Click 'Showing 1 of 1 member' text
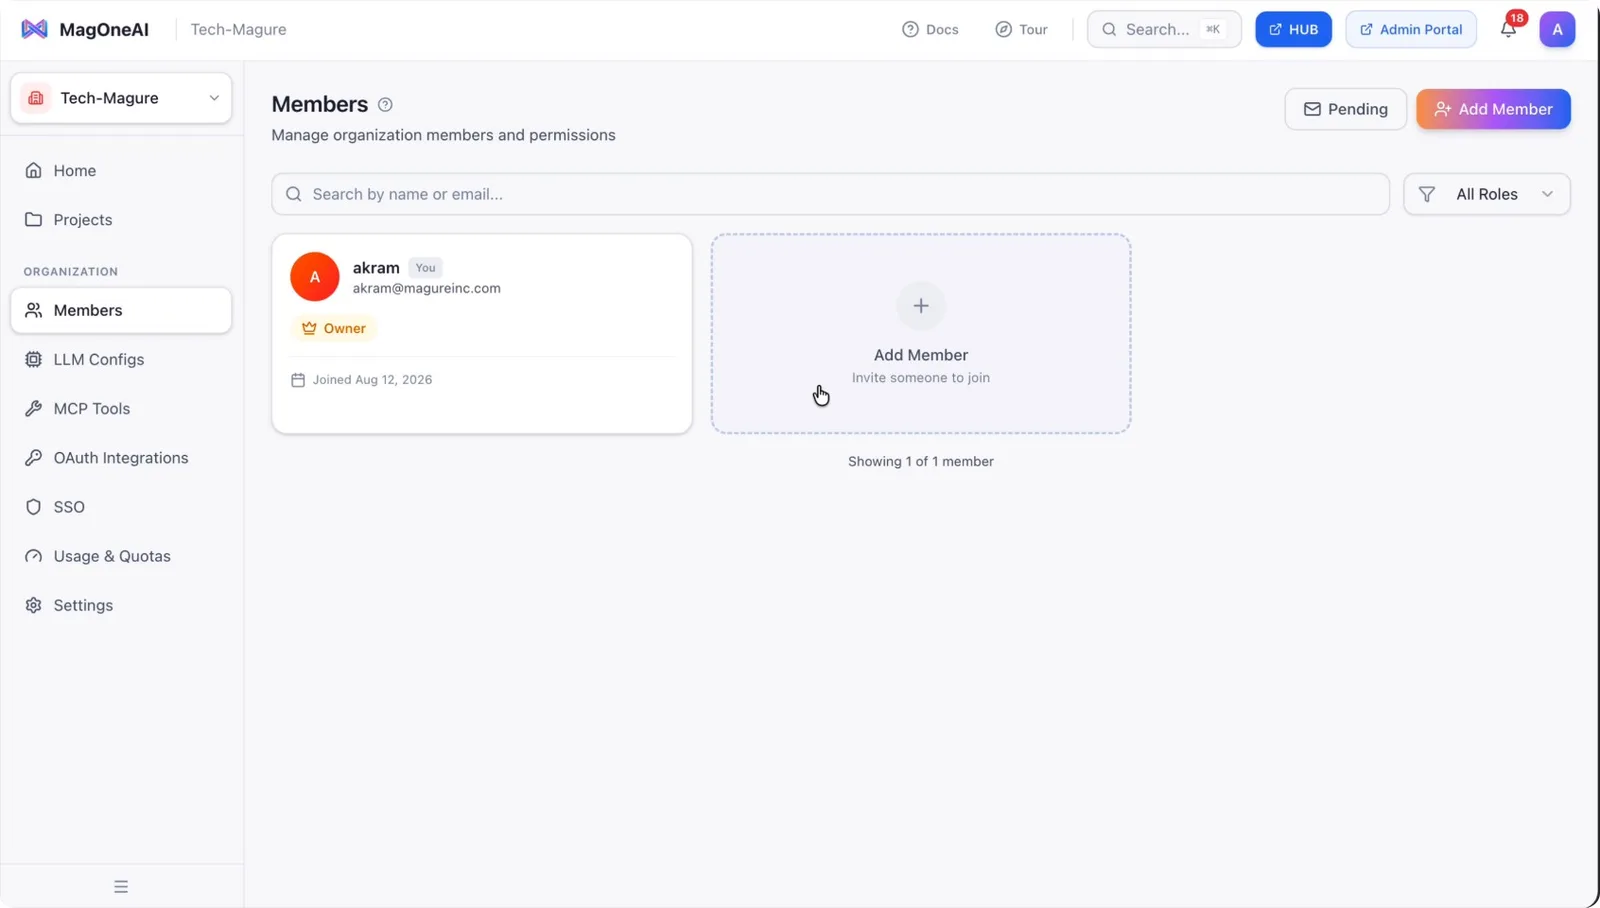1600x908 pixels. 921,461
